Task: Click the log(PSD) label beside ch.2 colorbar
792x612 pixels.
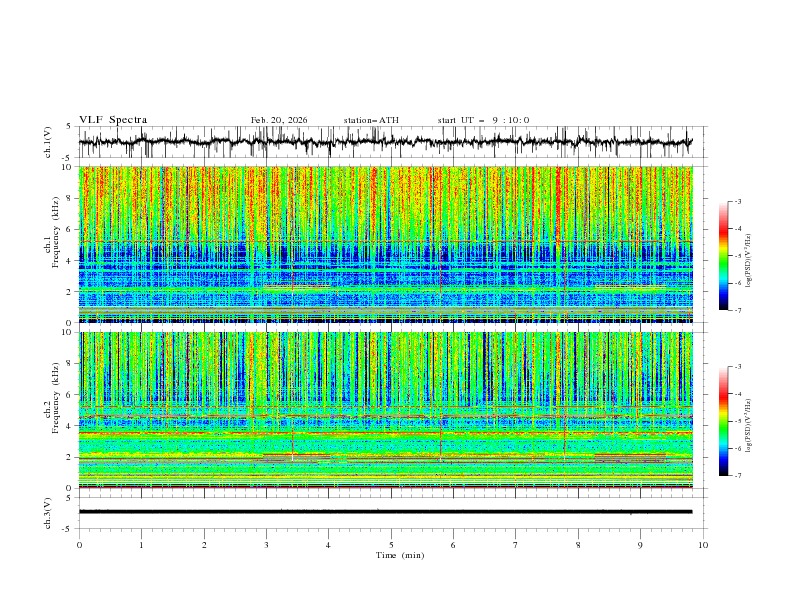Action: tap(749, 425)
